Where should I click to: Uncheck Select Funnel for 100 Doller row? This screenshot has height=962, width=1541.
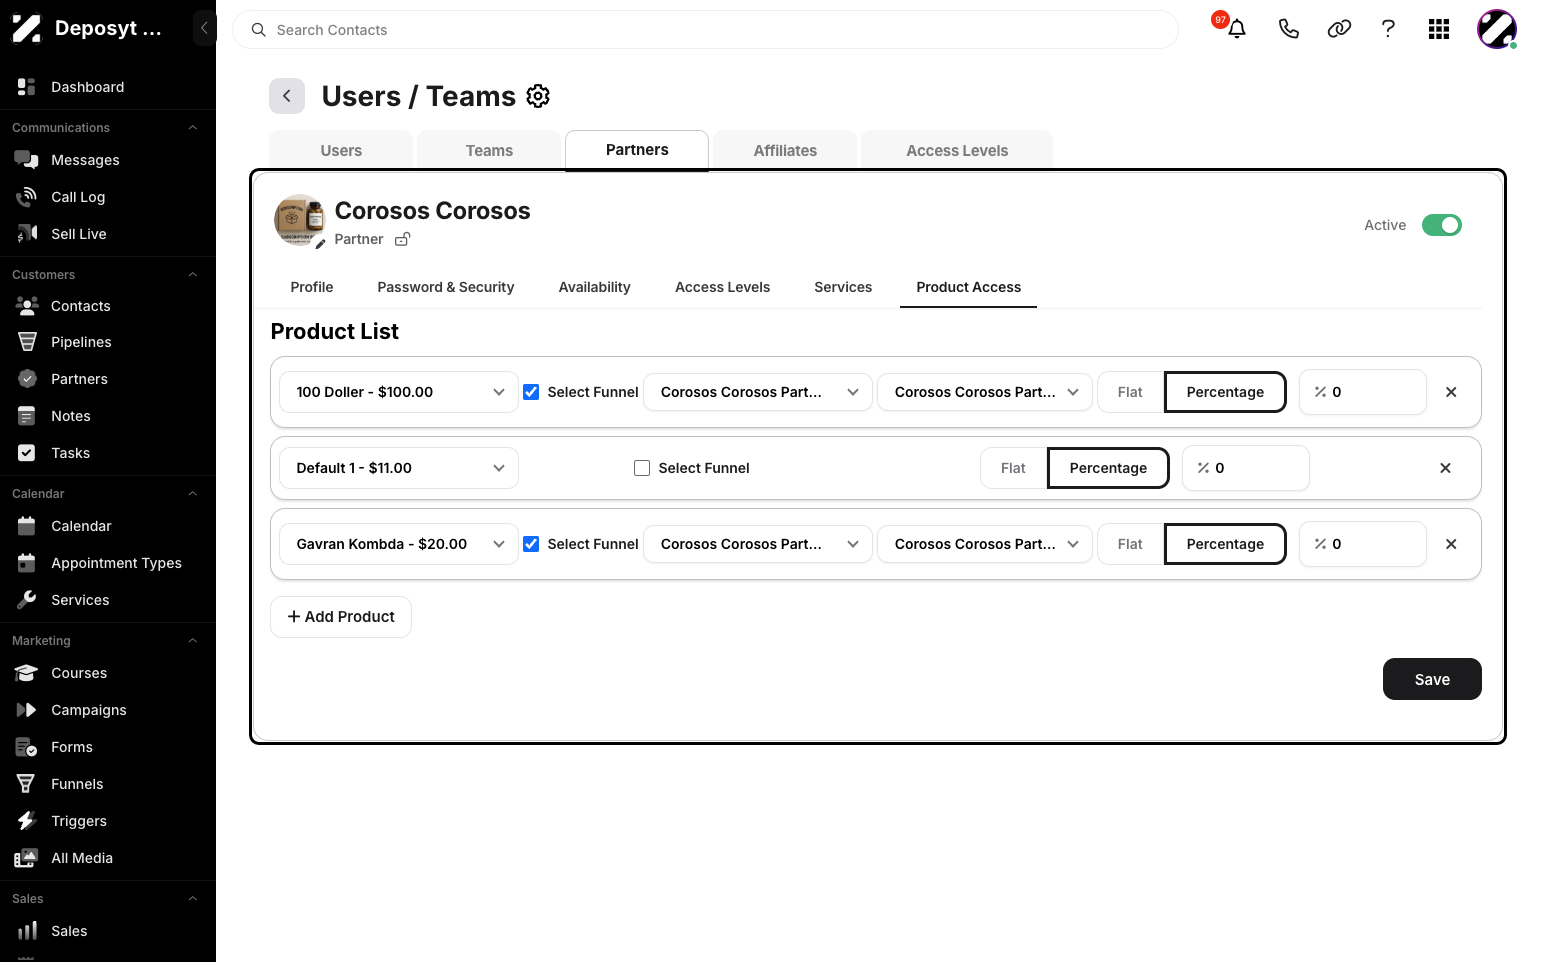click(531, 392)
